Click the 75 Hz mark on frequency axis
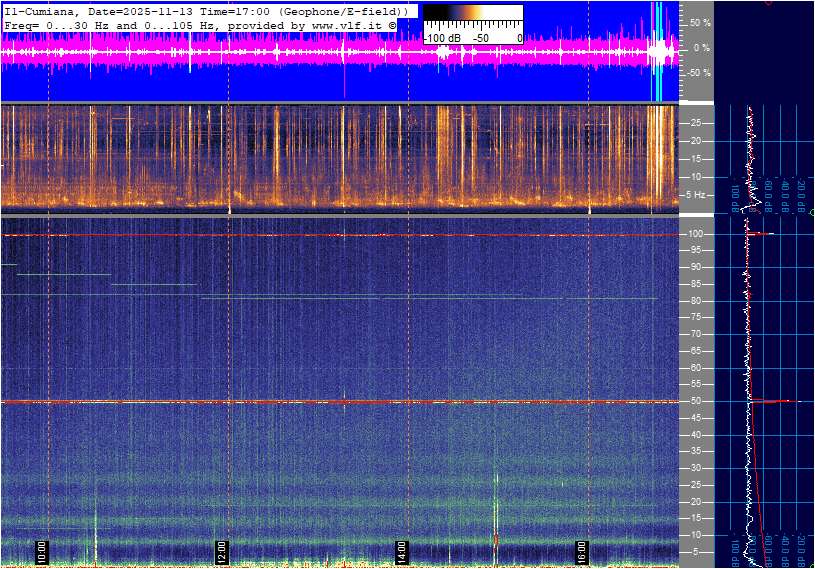Image resolution: width=815 pixels, height=569 pixels. (x=695, y=318)
